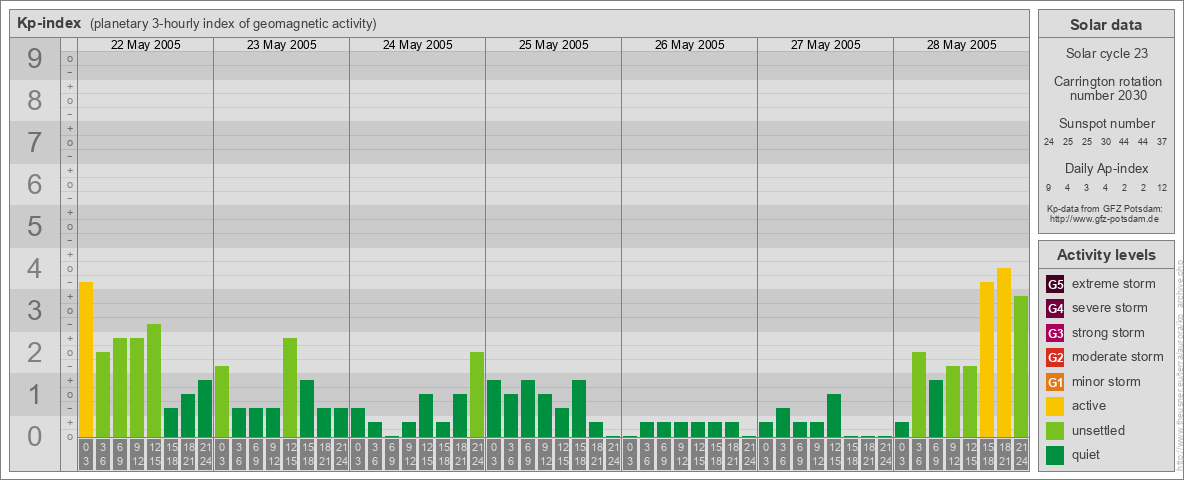Click the large Kp scale number 0
This screenshot has height=480, width=1184.
[x=34, y=436]
